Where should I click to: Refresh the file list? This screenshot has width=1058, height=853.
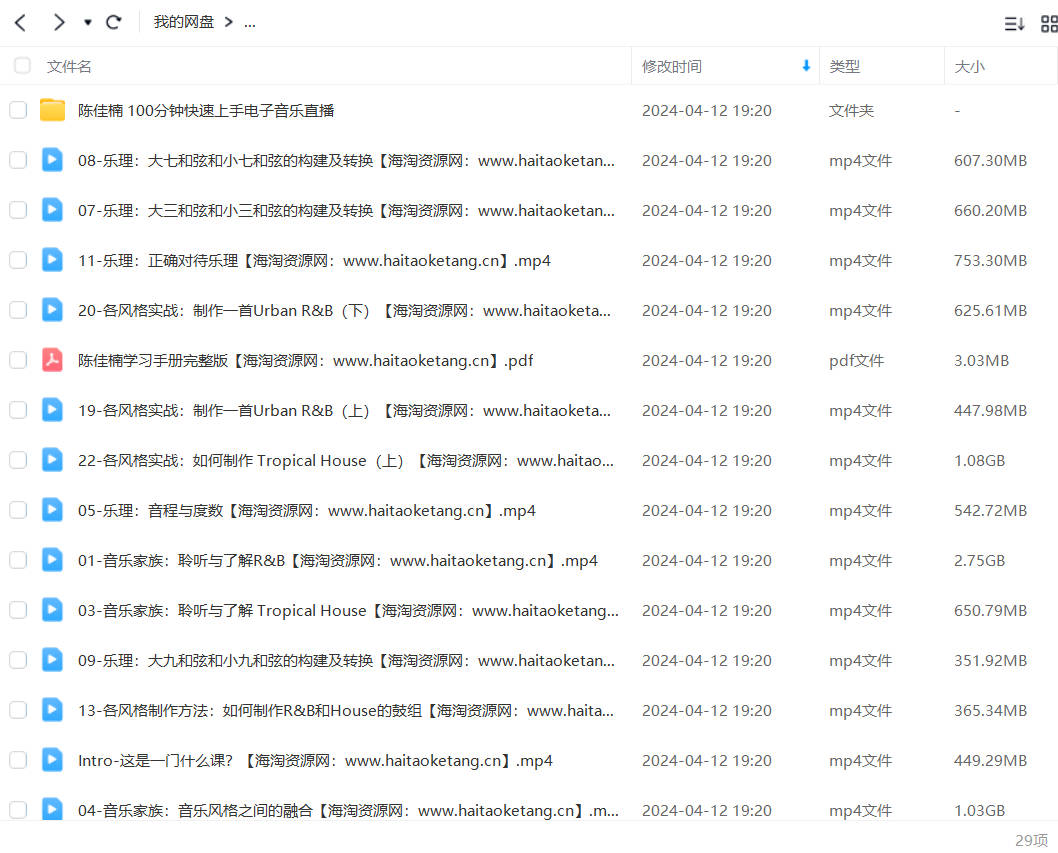click(x=113, y=23)
